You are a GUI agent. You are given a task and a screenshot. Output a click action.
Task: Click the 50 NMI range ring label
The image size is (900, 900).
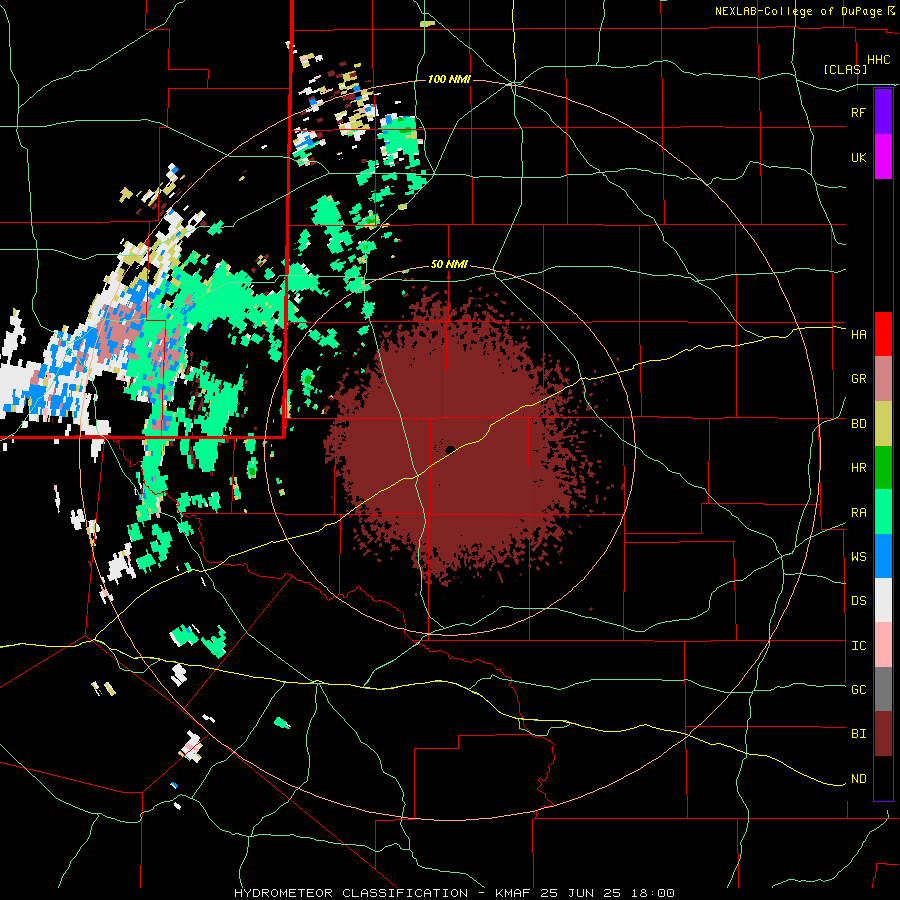click(449, 265)
